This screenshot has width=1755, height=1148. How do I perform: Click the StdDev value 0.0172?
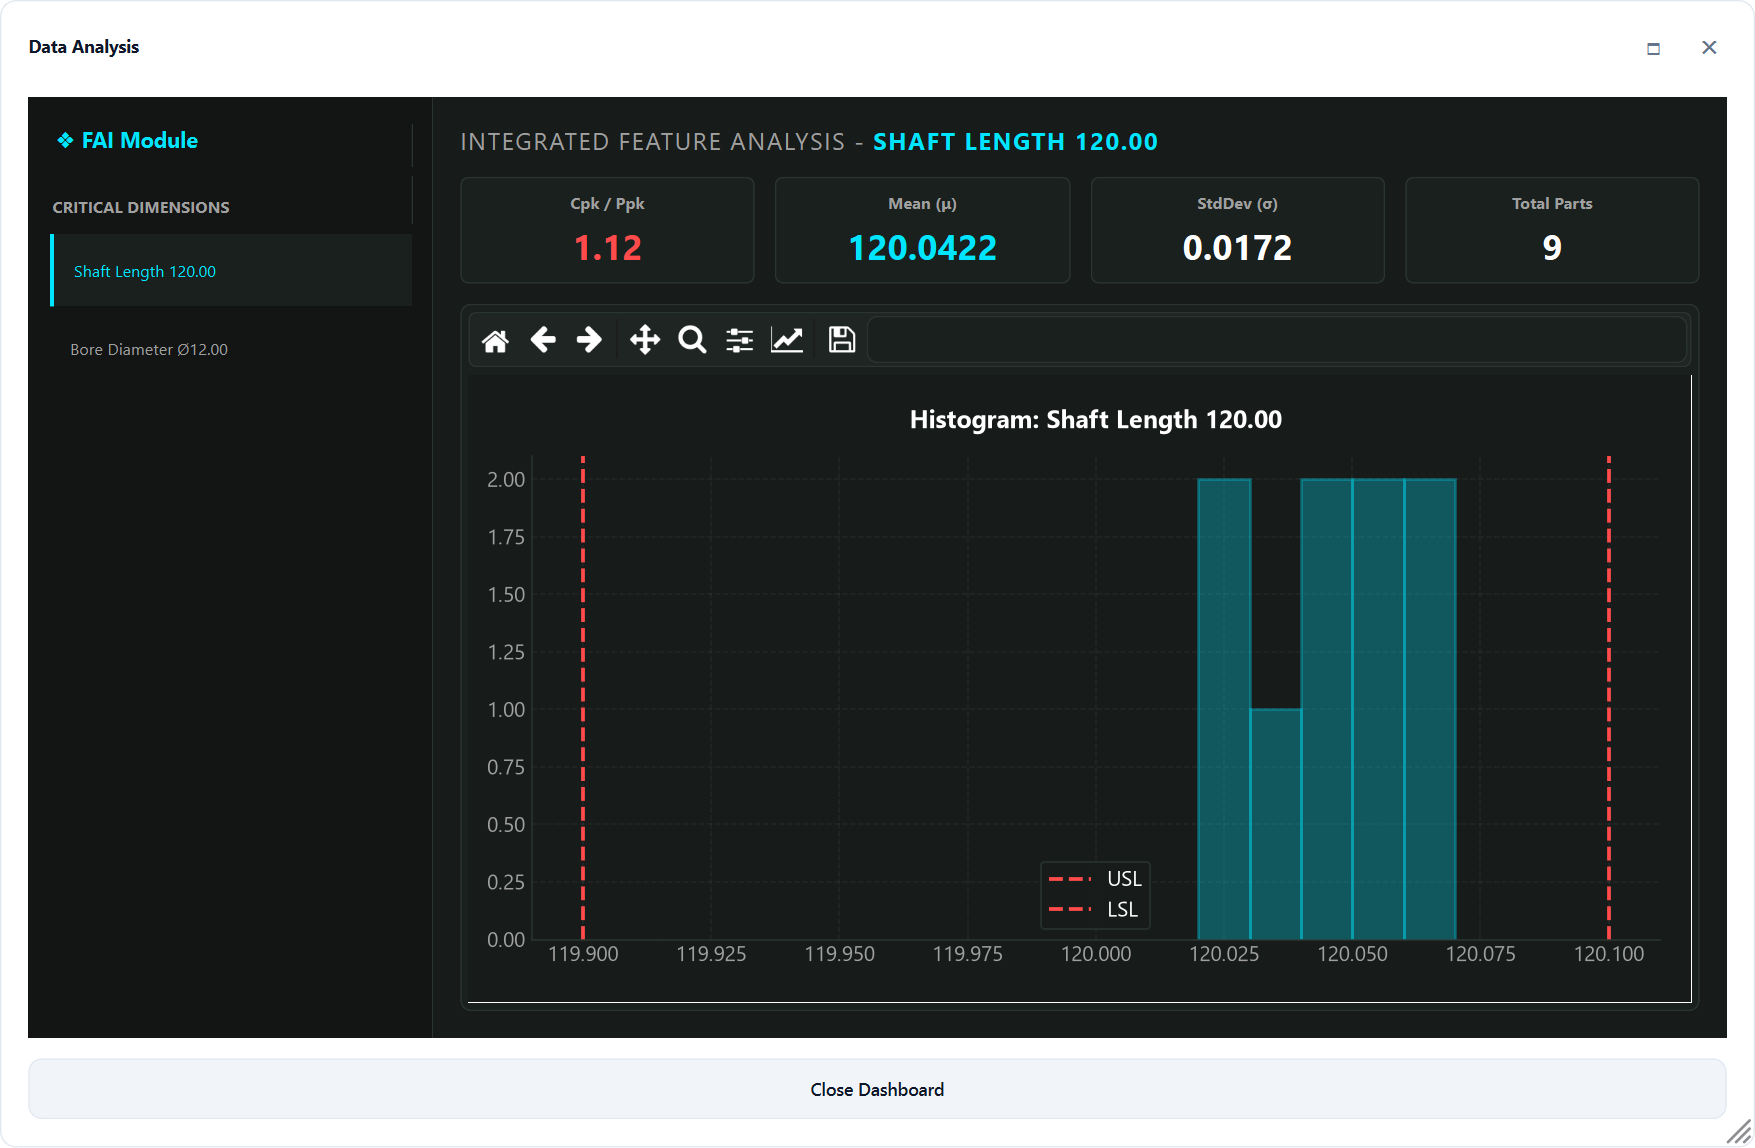click(x=1237, y=248)
